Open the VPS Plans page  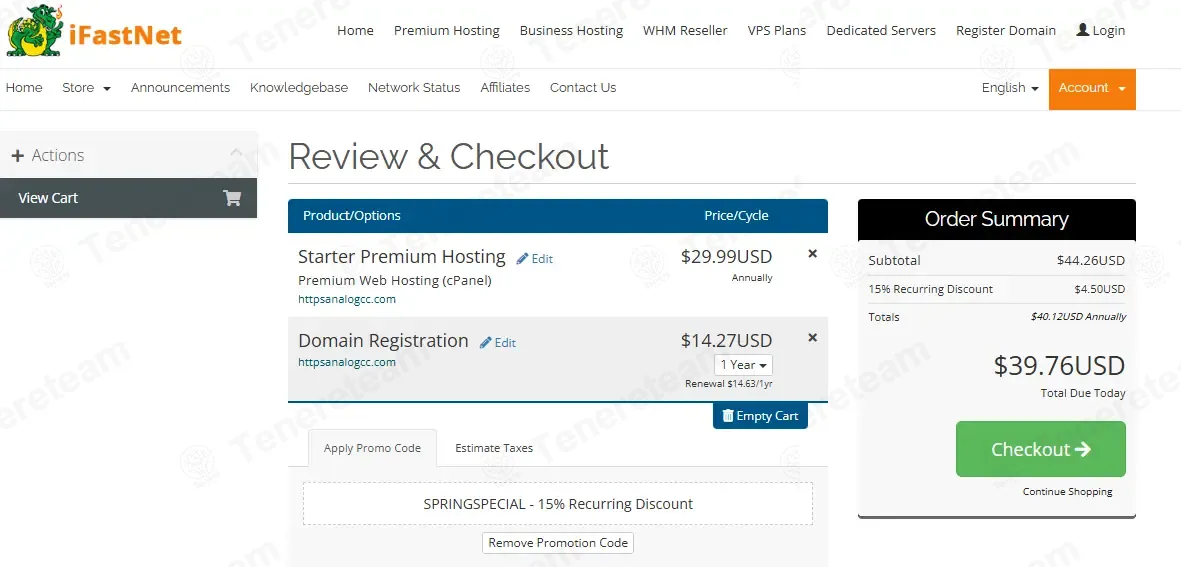tap(777, 30)
